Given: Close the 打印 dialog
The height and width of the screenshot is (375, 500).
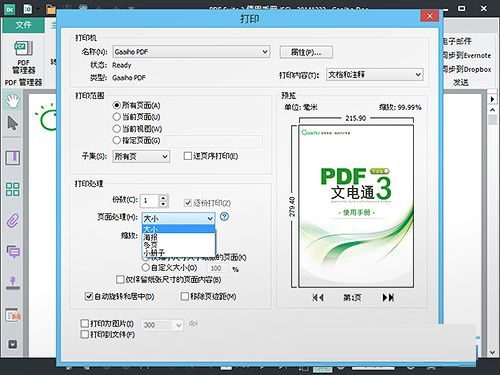Looking at the screenshot, I should pyautogui.click(x=430, y=16).
